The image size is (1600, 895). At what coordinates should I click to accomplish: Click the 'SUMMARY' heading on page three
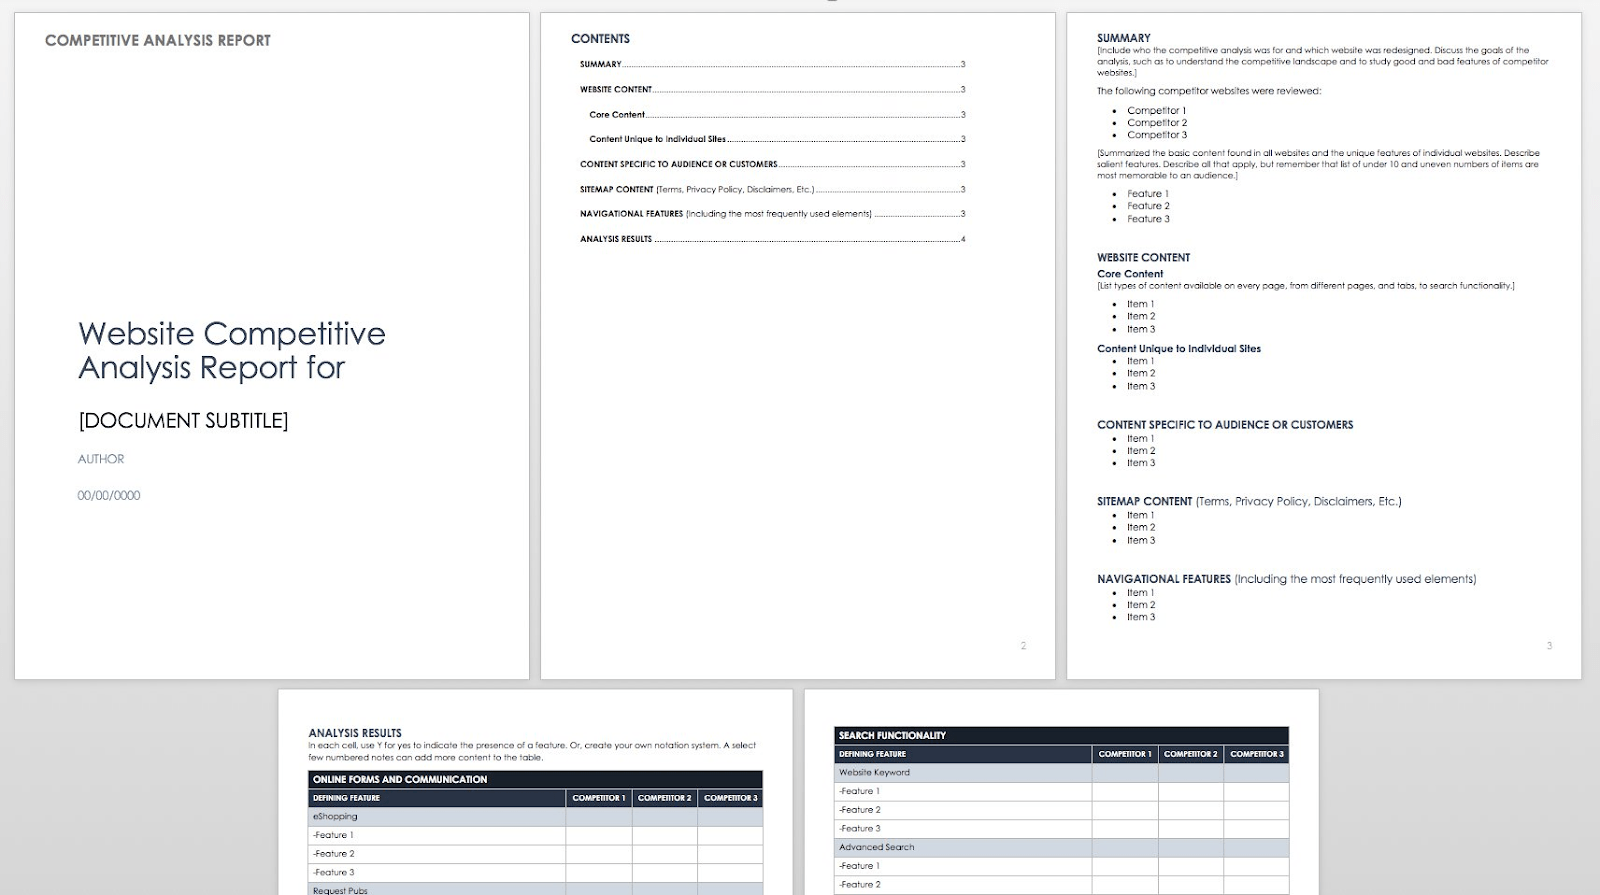[1123, 38]
